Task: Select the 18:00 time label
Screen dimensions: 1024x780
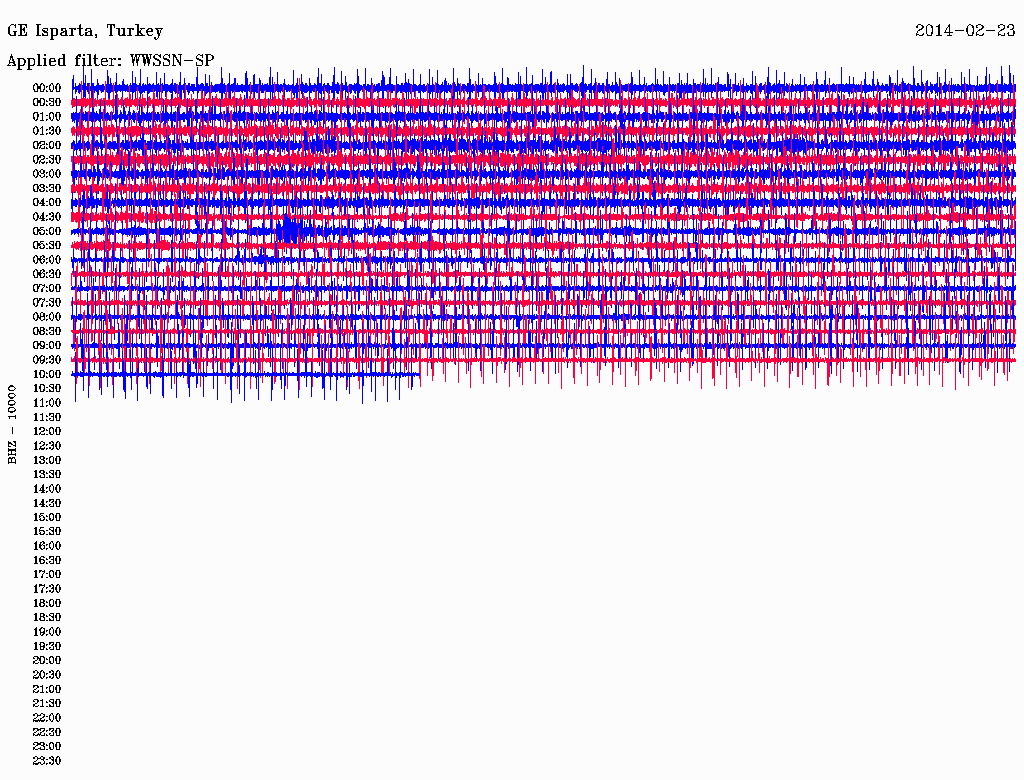Action: point(47,604)
